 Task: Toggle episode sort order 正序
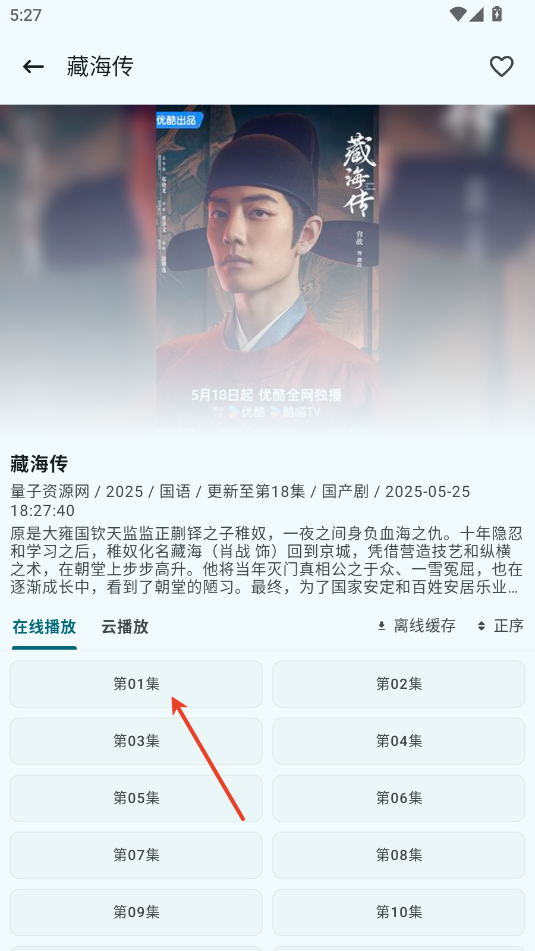tap(500, 626)
